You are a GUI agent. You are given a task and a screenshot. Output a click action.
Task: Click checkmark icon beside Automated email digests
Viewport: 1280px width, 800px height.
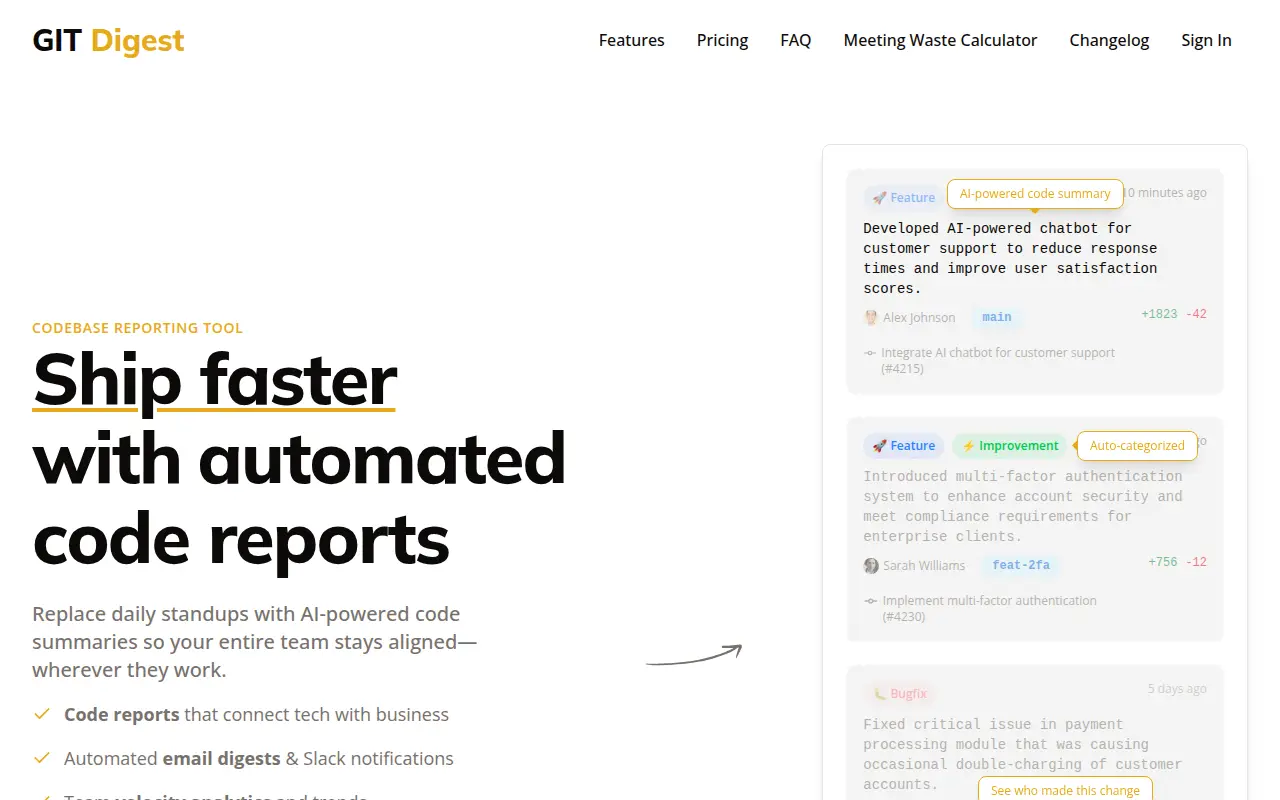pos(42,758)
